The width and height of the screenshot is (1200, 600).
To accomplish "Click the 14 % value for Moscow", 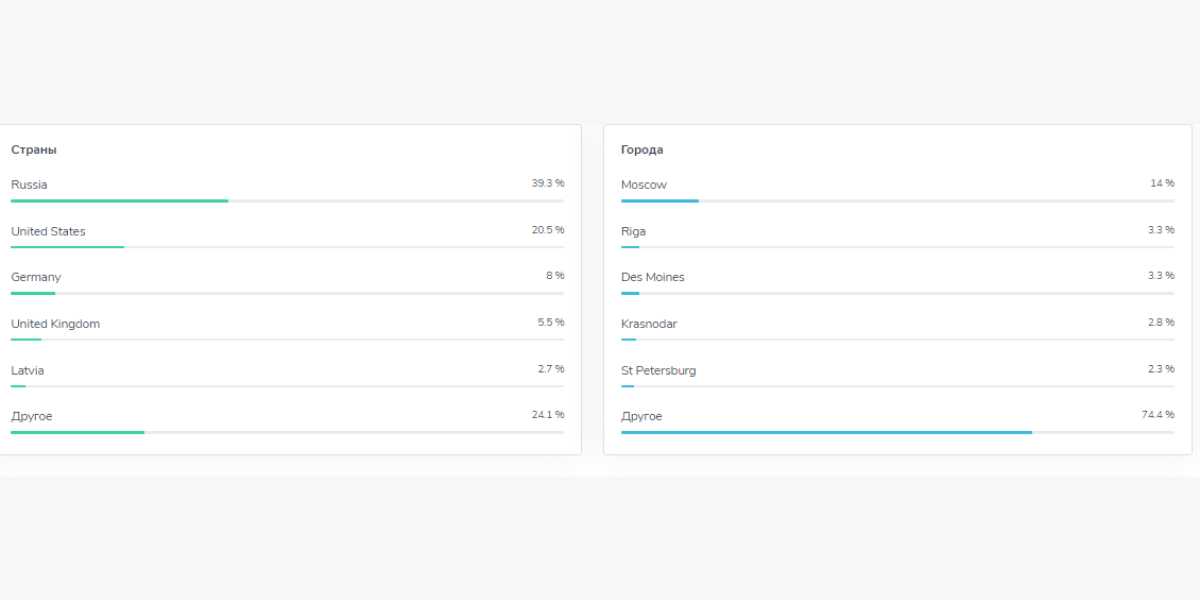I will (1162, 184).
